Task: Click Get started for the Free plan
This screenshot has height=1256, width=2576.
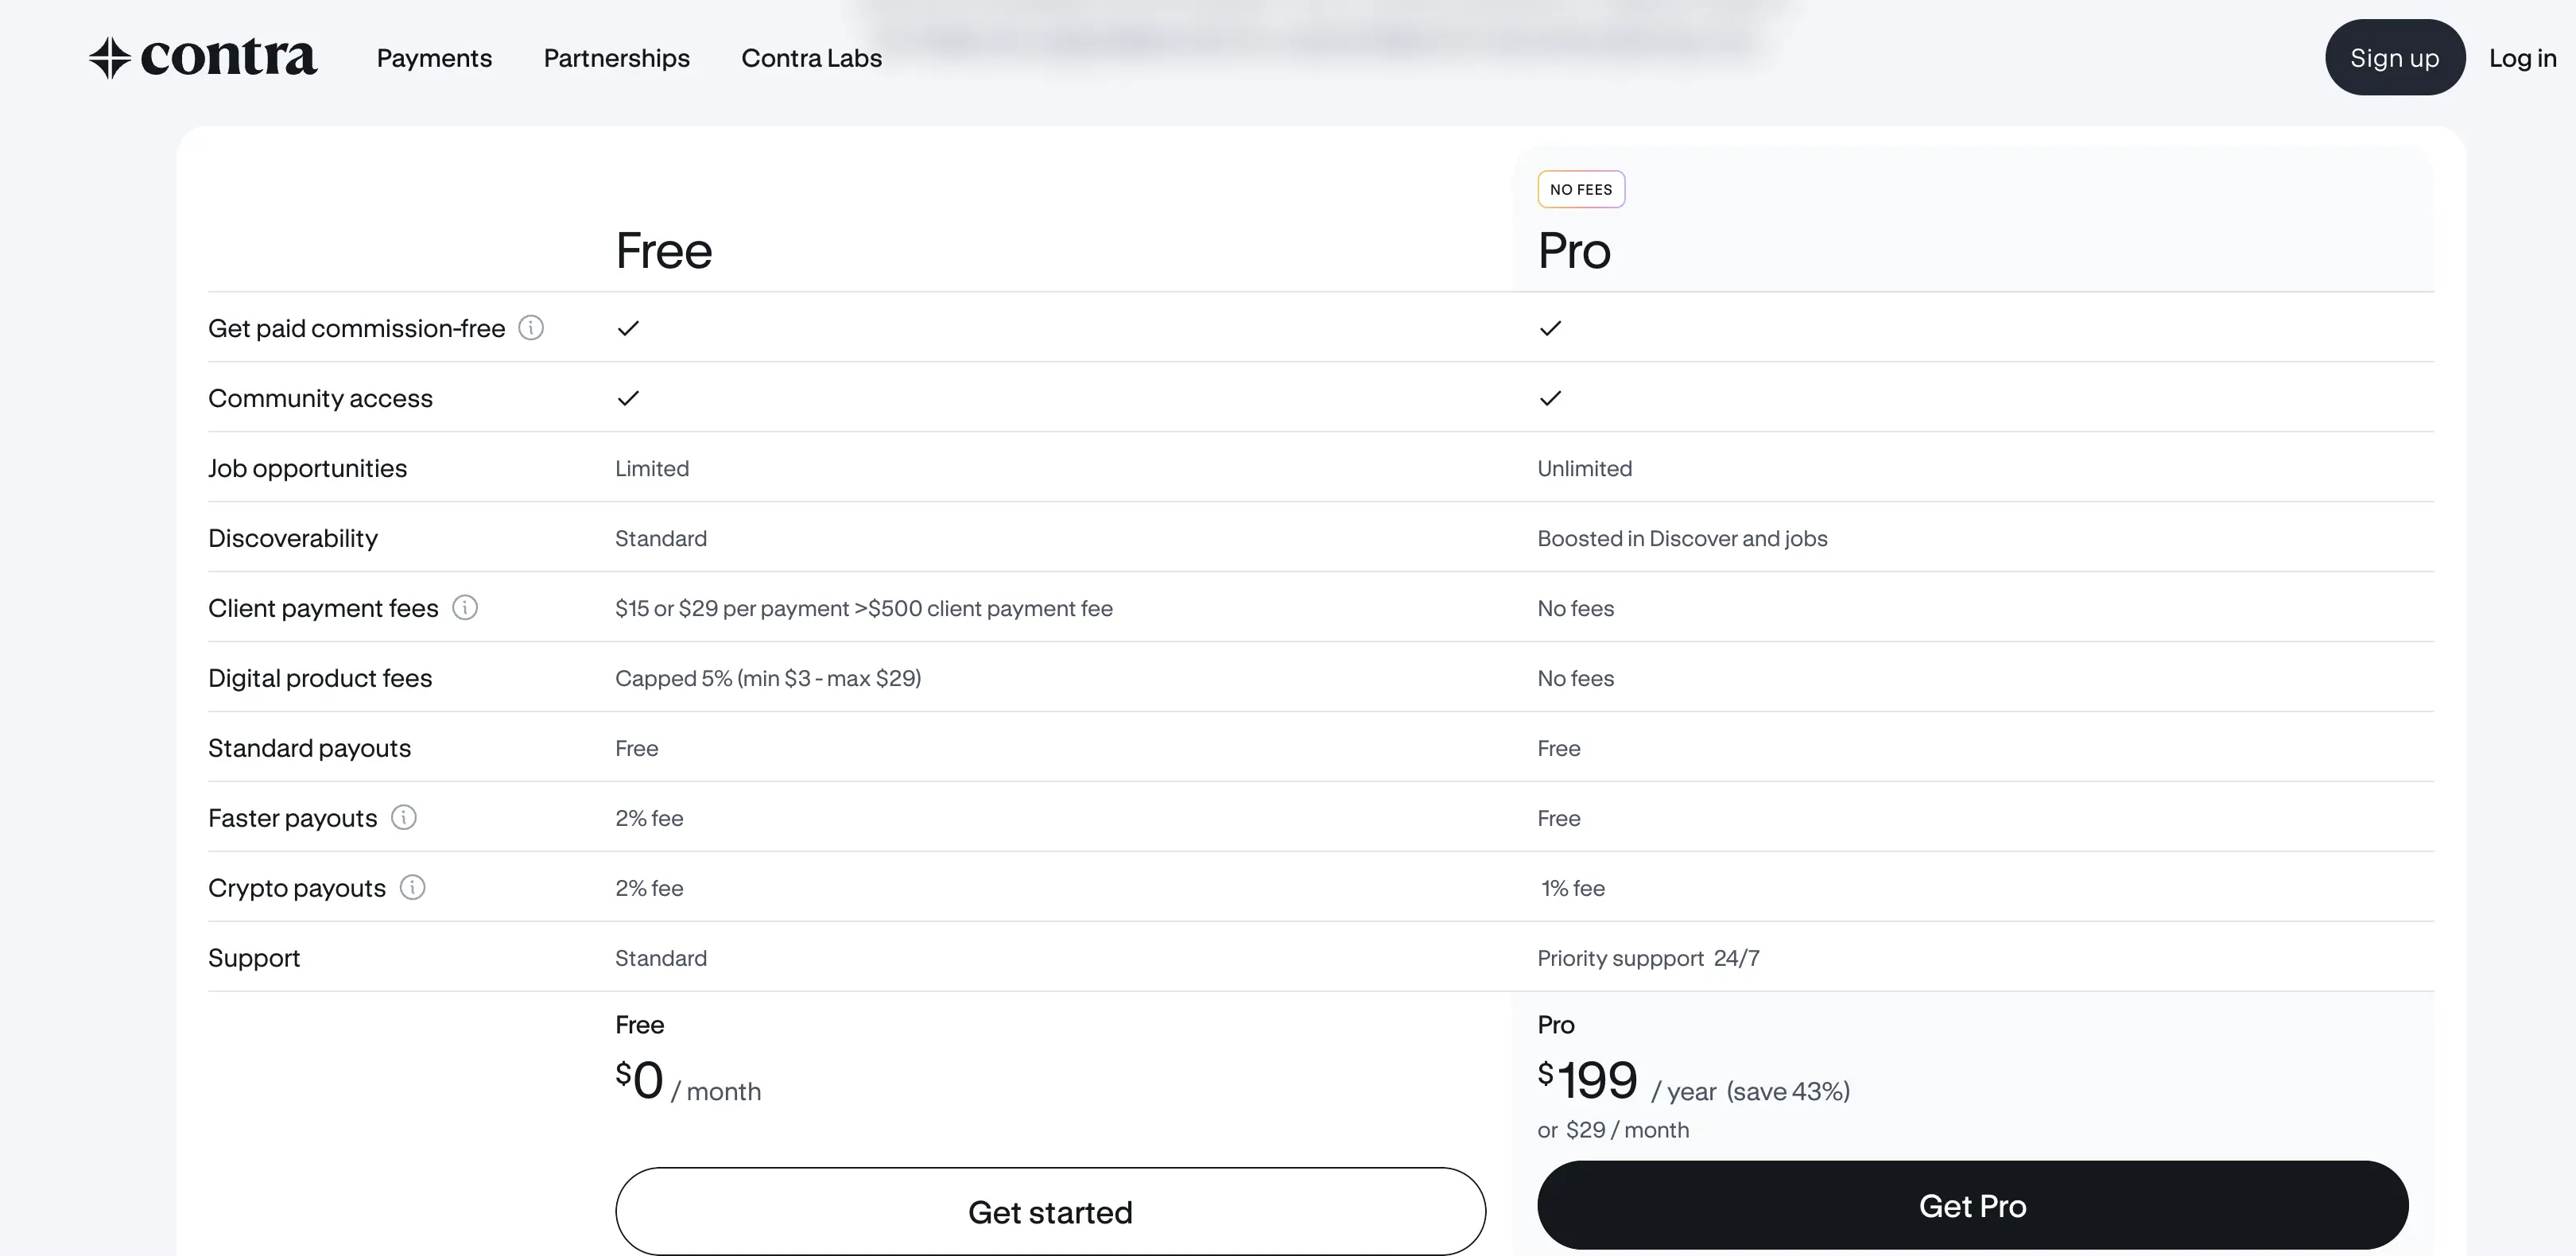Action: [1051, 1211]
